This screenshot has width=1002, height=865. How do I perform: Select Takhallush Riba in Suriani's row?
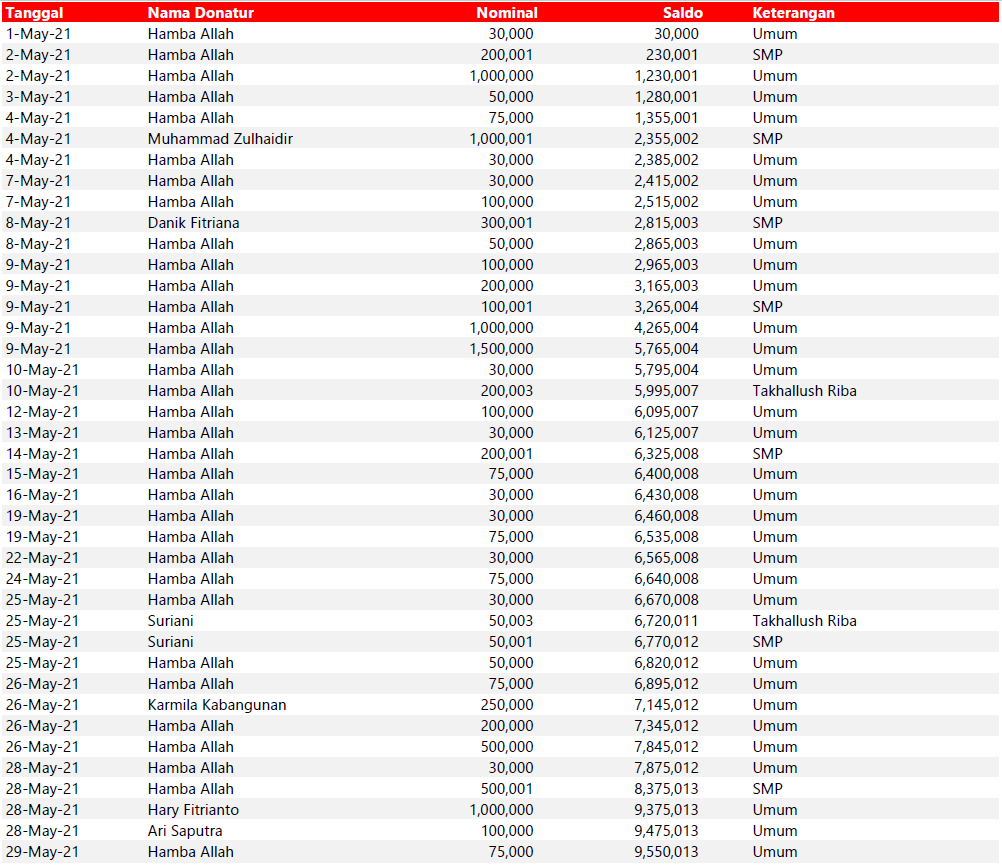coord(804,621)
